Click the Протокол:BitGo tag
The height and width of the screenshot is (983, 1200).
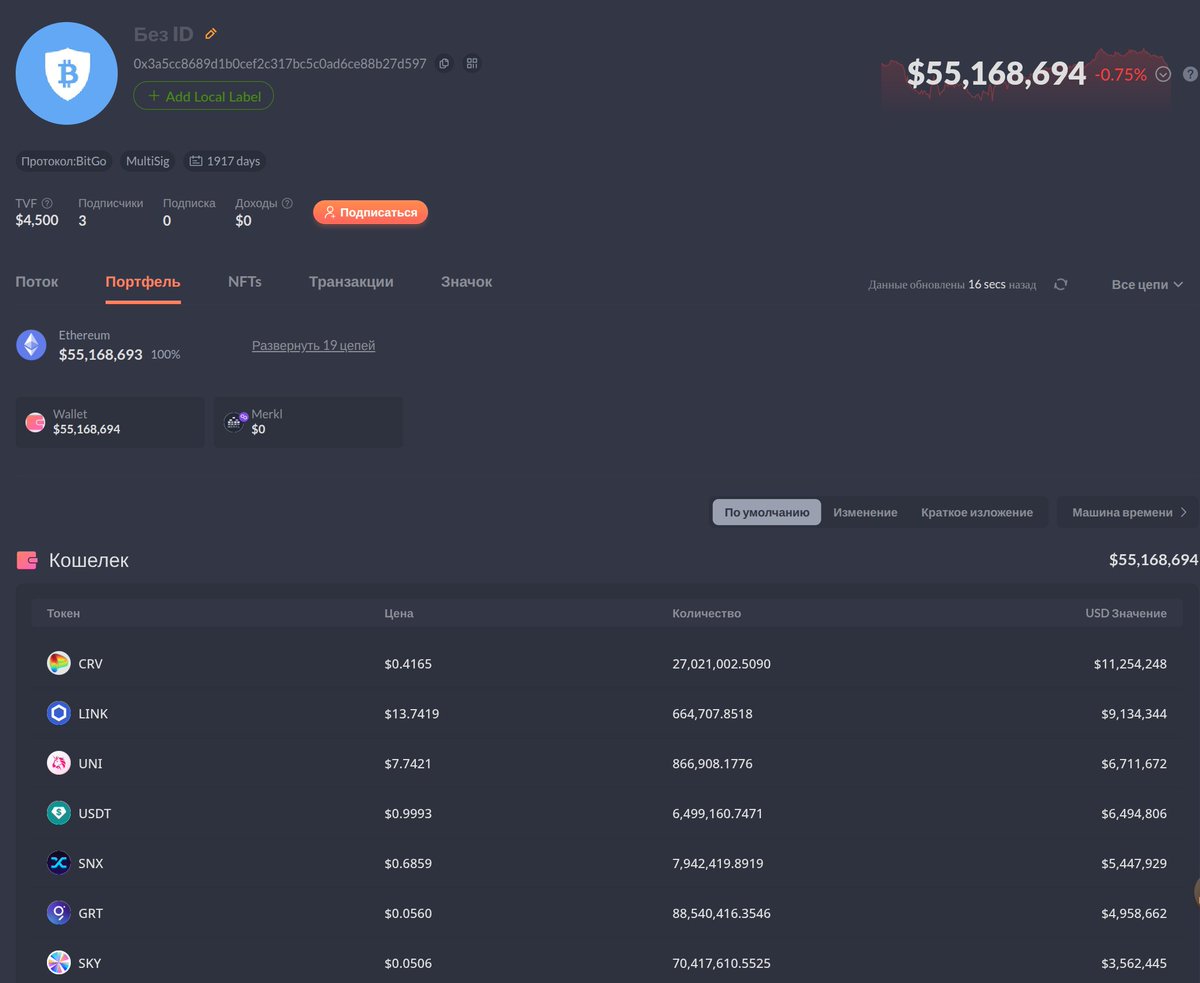tap(64, 161)
